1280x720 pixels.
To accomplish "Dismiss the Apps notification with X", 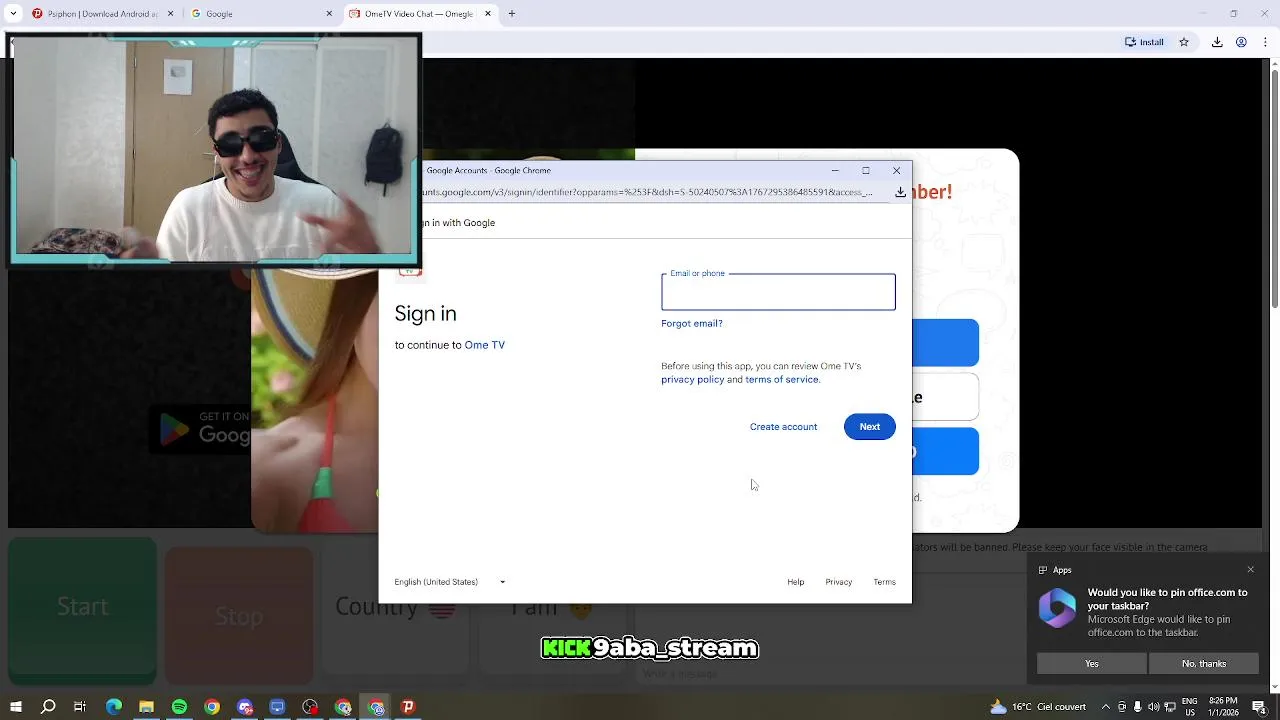I will [x=1250, y=570].
